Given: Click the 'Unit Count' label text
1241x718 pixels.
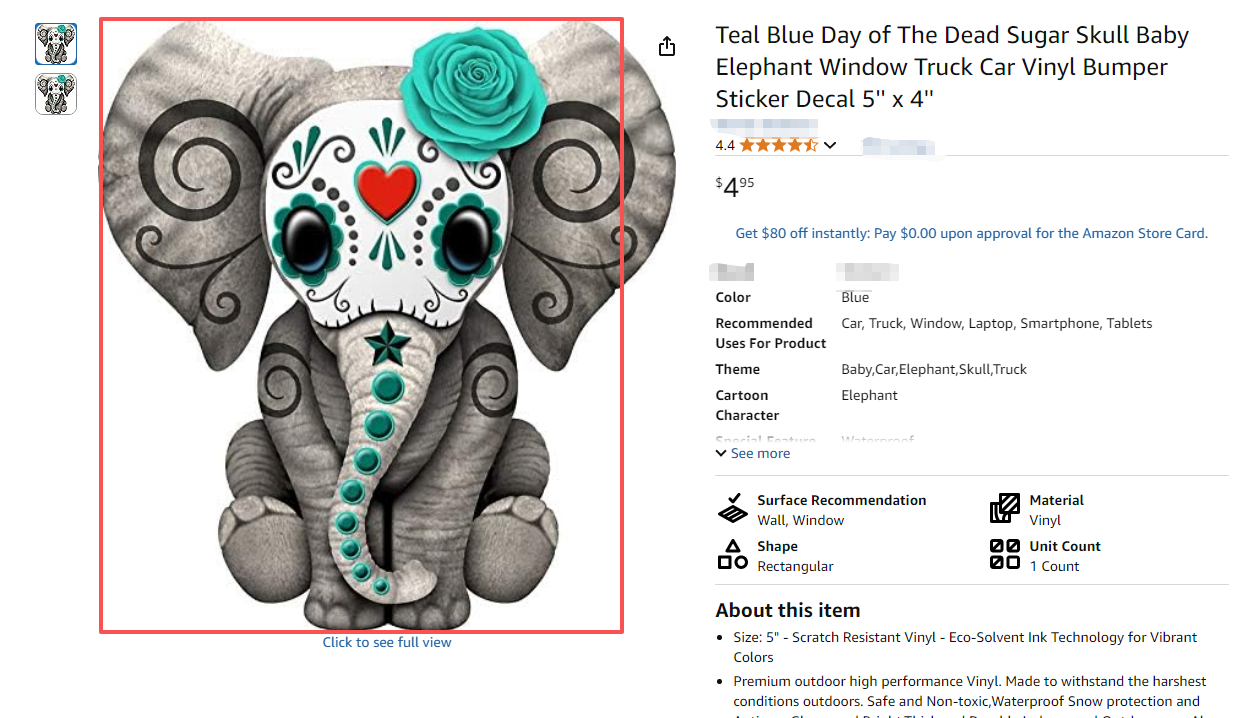Looking at the screenshot, I should click(x=1065, y=546).
